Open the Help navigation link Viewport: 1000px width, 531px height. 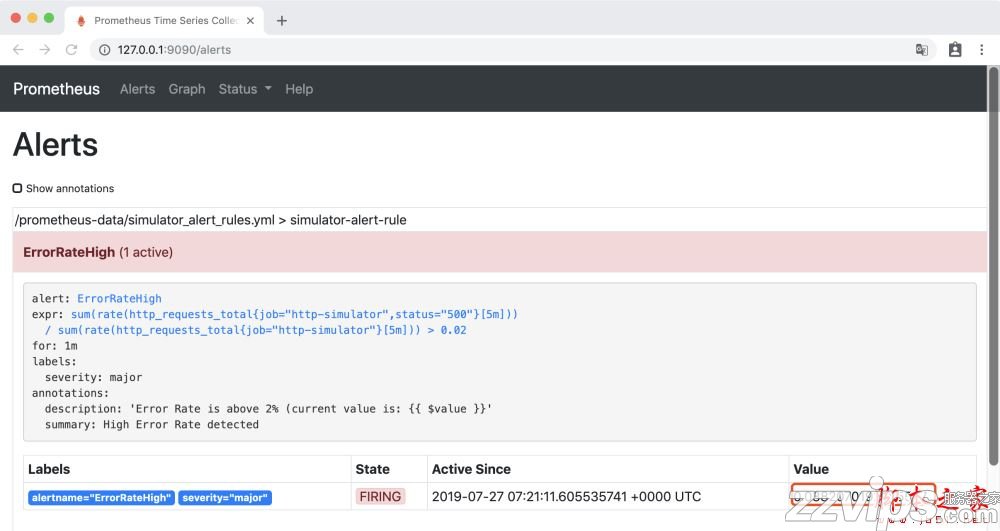(x=299, y=89)
